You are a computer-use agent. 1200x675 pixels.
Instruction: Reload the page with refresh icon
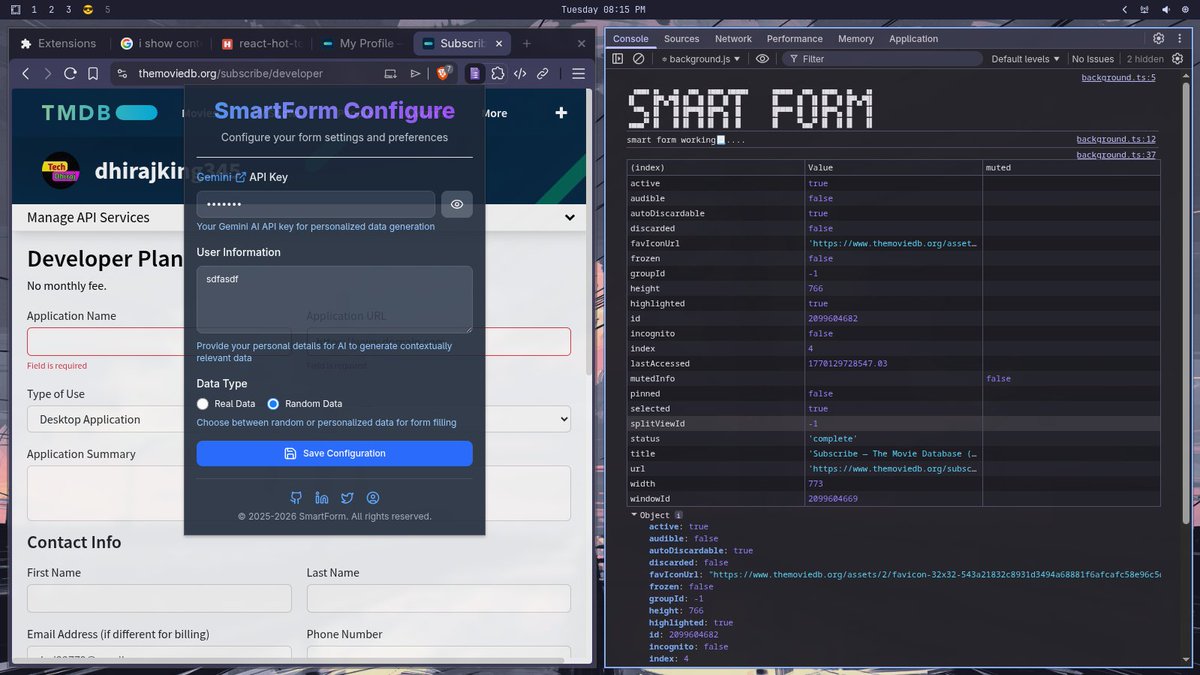pos(70,73)
